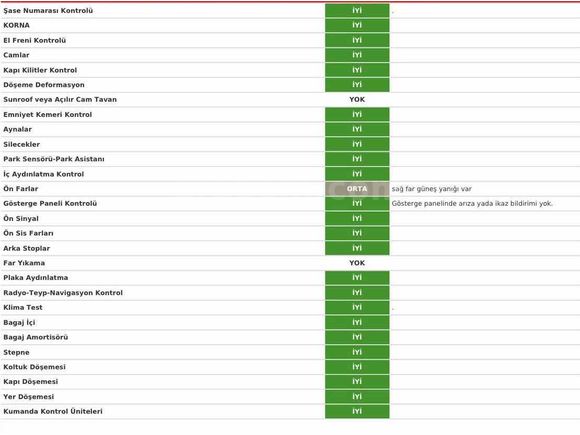This screenshot has height=435, width=580.
Task: Click İYİ status for Emniyet Kemeri Kontrol
Action: (x=357, y=115)
